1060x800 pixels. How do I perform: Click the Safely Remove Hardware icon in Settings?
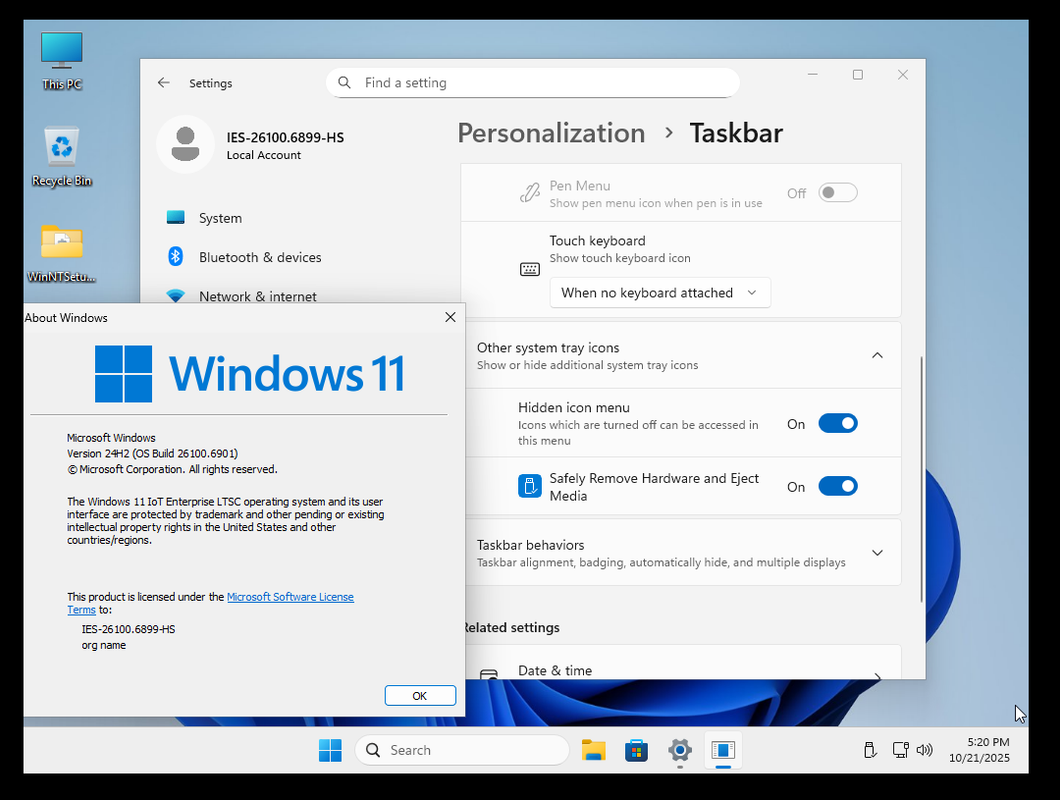tap(529, 486)
